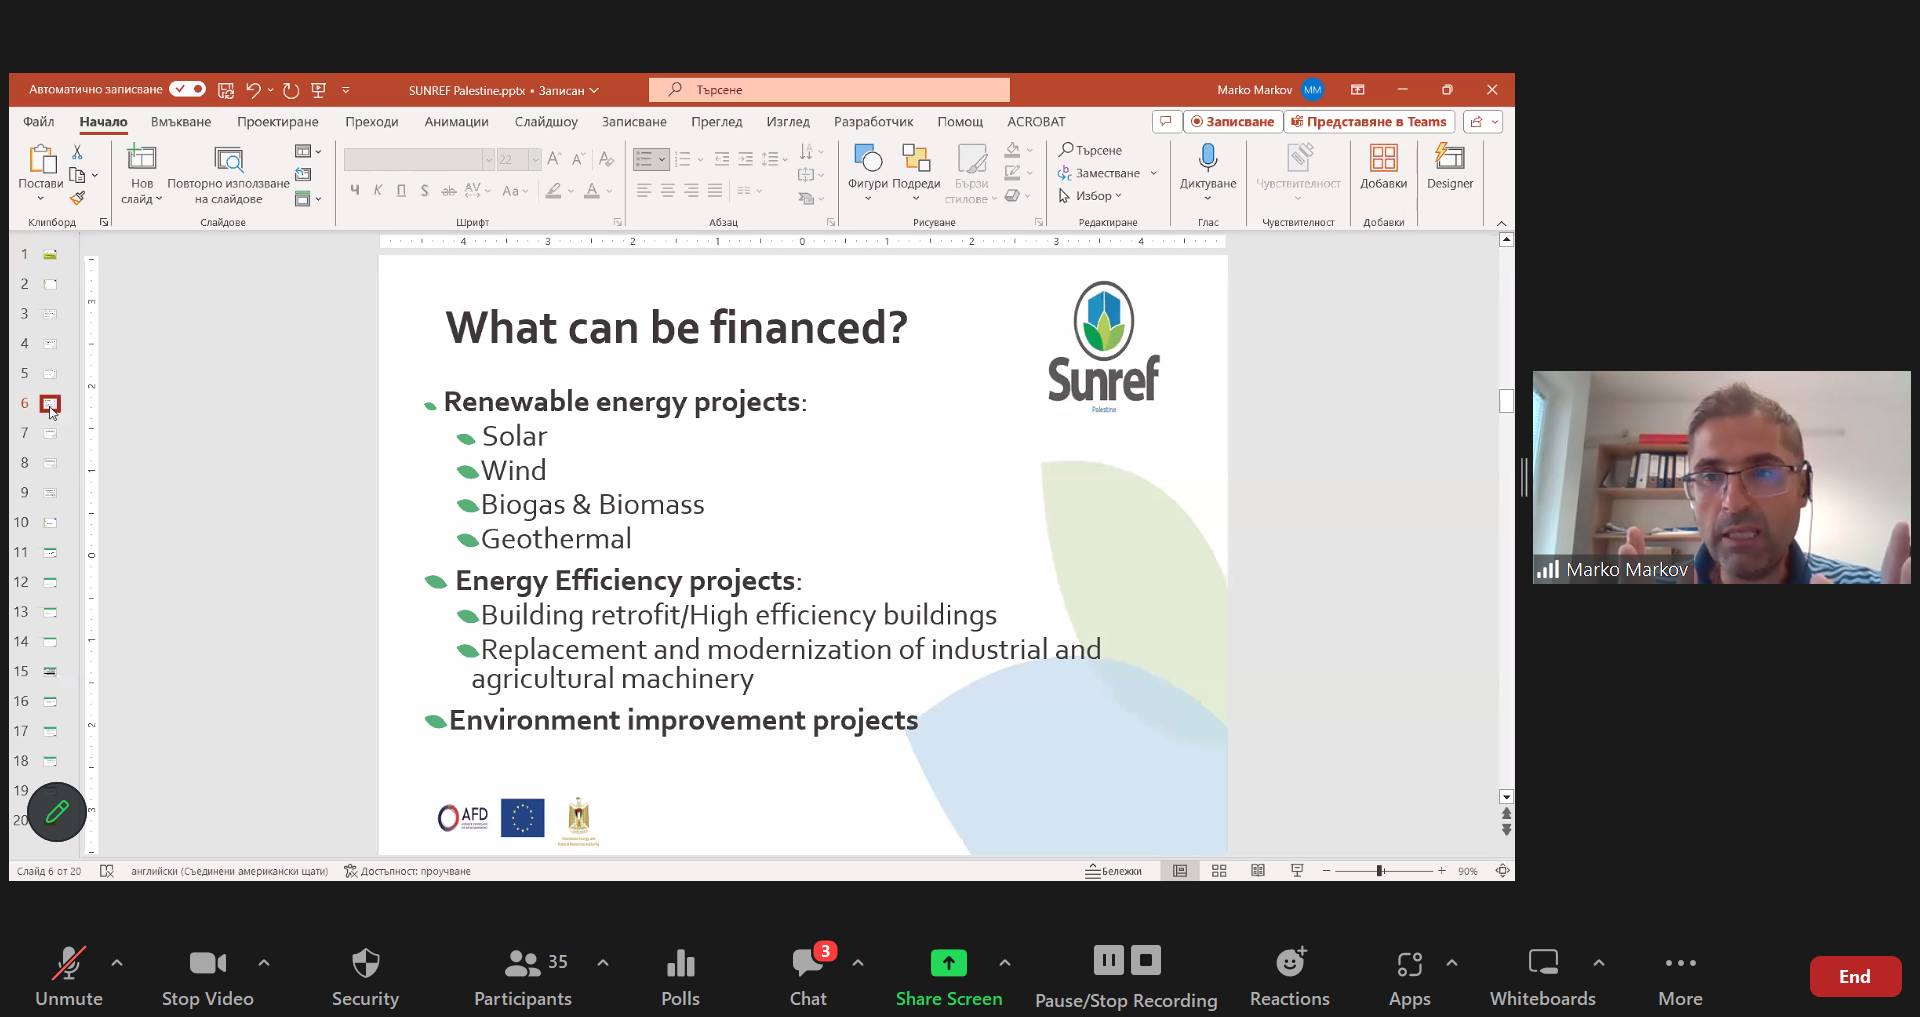Open the font size dropdown
1920x1017 pixels.
pos(535,160)
